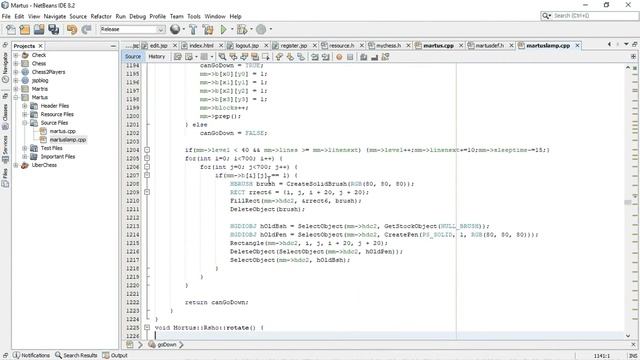The width and height of the screenshot is (640, 360).
Task: Expand the Check project node
Action: tap(16, 55)
